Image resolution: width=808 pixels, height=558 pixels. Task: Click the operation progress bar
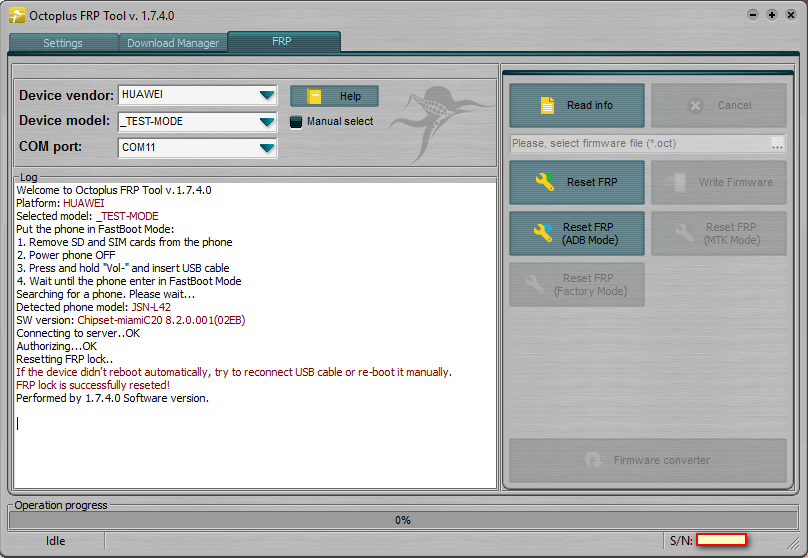point(403,520)
